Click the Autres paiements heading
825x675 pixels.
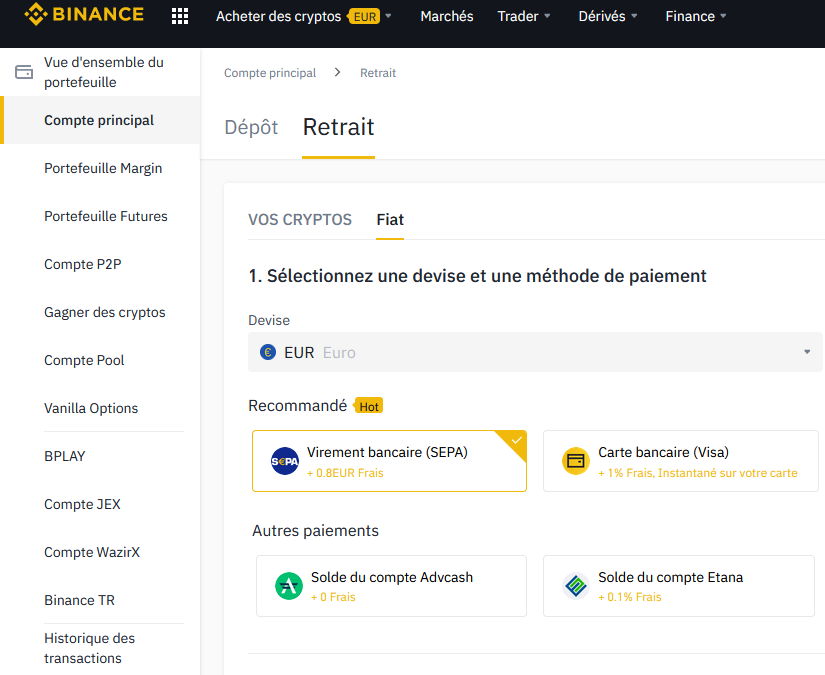[x=315, y=530]
